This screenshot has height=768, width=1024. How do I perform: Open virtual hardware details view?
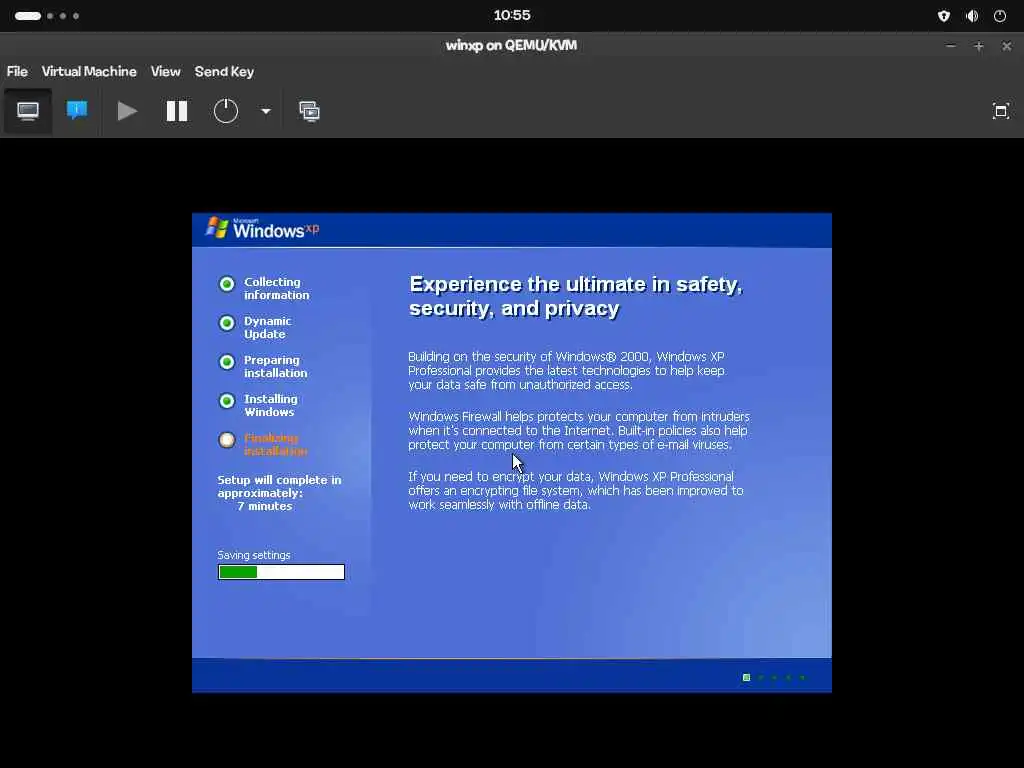pos(77,110)
